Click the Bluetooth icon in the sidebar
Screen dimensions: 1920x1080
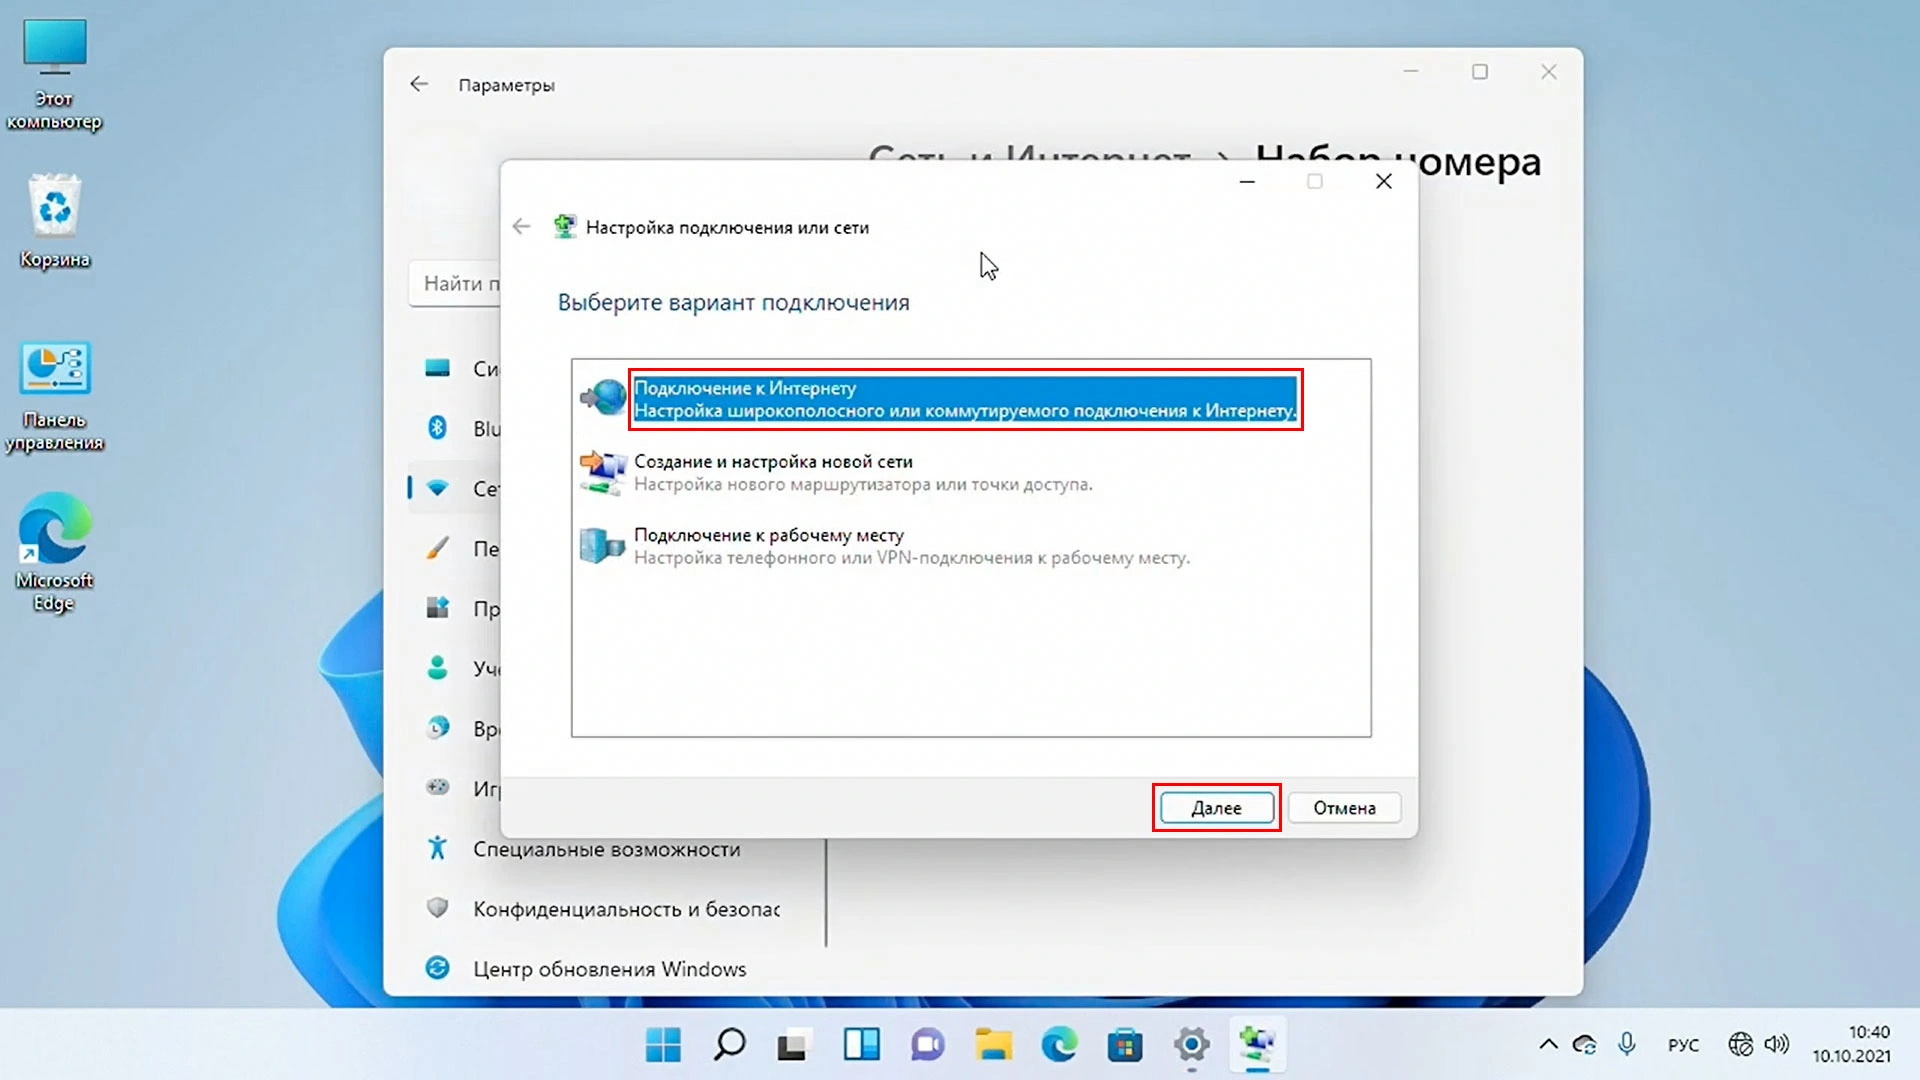tap(437, 428)
